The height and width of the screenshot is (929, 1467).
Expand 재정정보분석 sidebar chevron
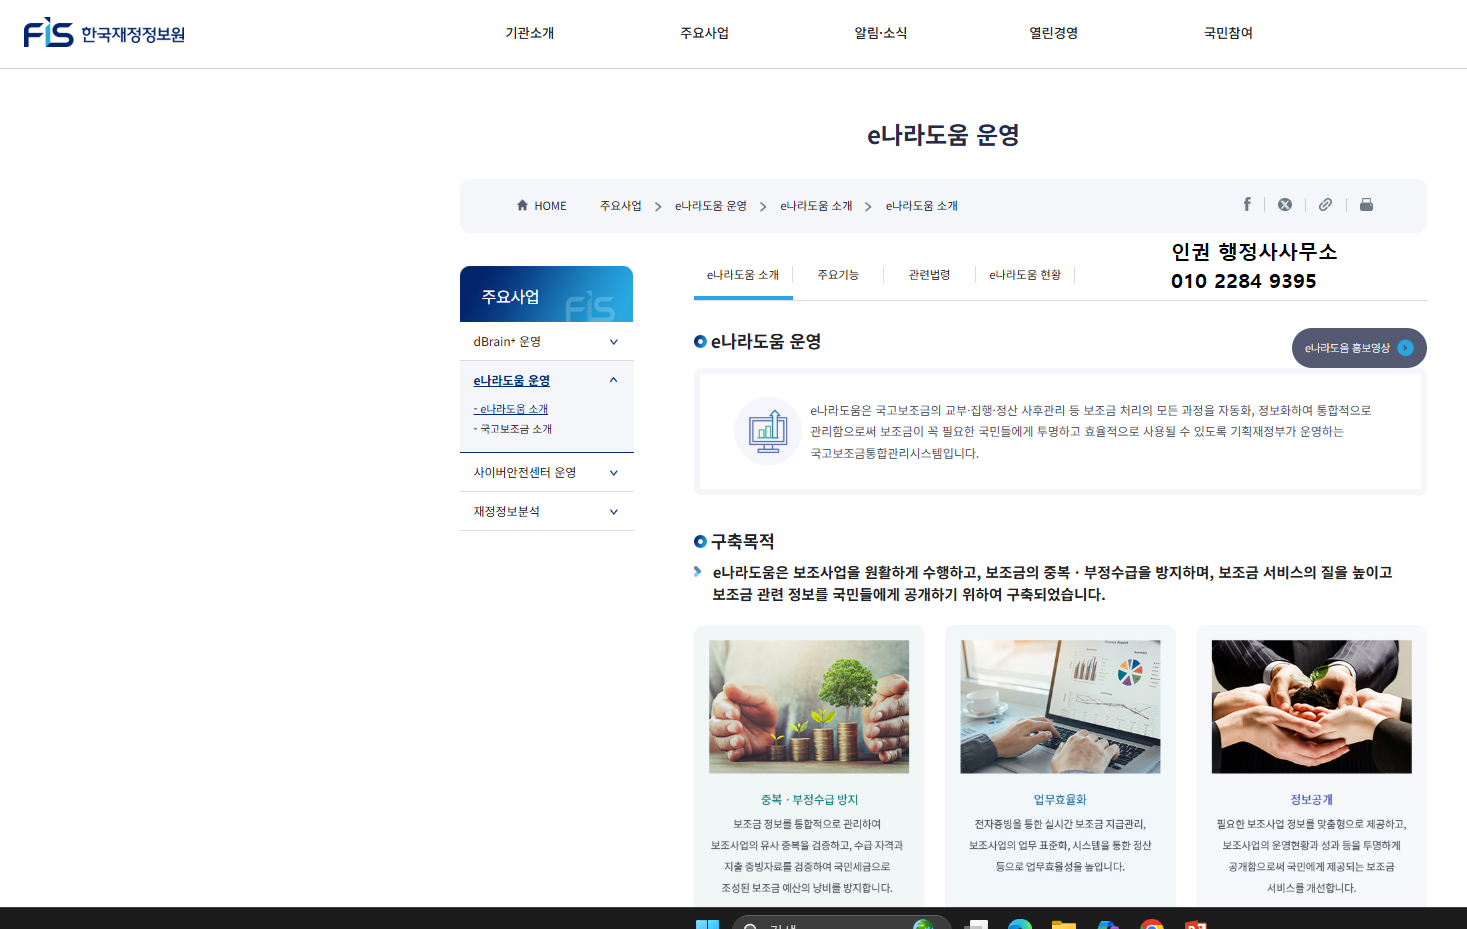point(613,512)
